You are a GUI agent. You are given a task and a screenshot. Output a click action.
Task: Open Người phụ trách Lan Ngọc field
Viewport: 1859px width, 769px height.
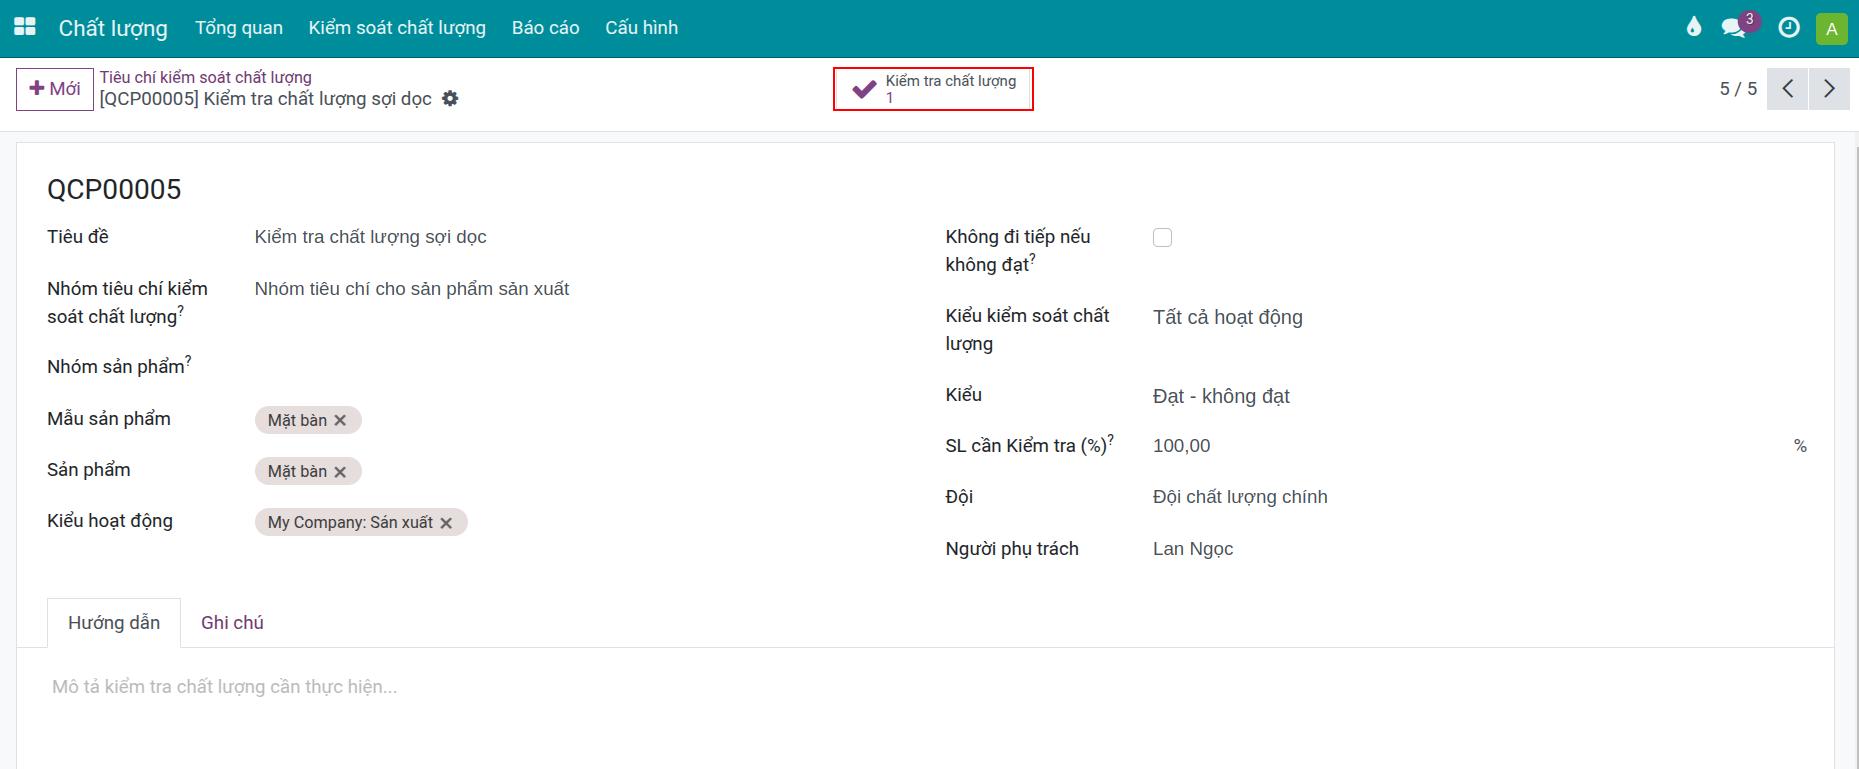[1479, 549]
